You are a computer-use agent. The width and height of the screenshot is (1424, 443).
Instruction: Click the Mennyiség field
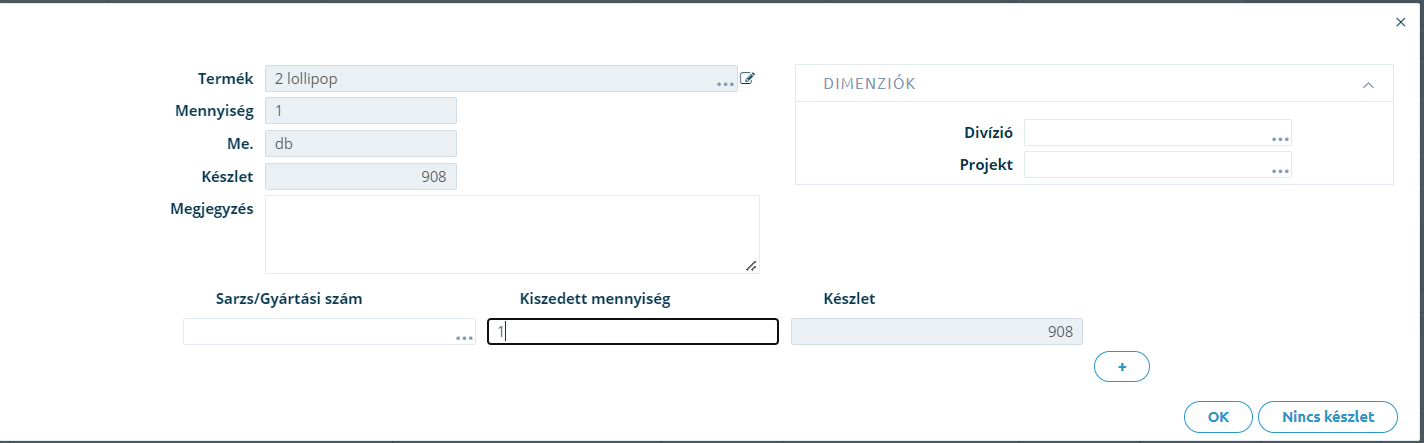click(x=361, y=111)
